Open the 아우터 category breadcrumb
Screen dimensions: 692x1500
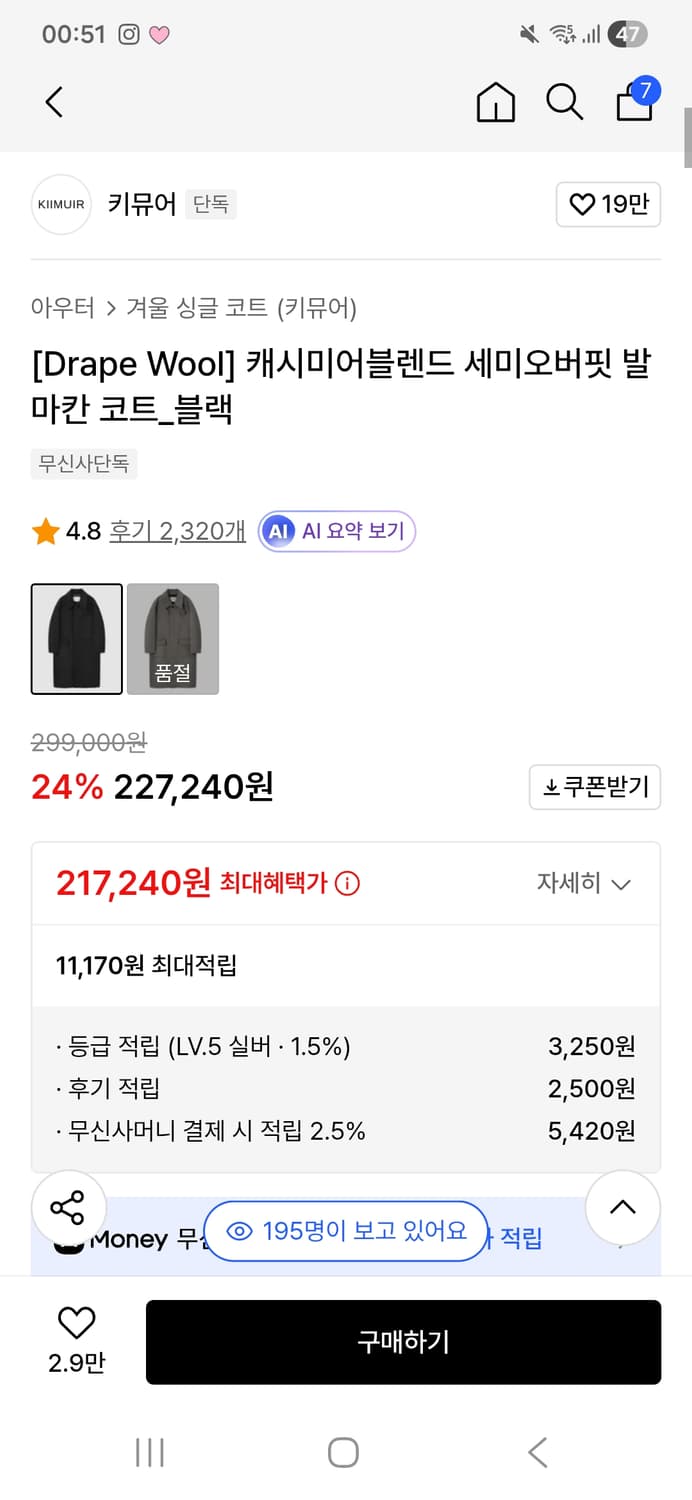[56, 308]
